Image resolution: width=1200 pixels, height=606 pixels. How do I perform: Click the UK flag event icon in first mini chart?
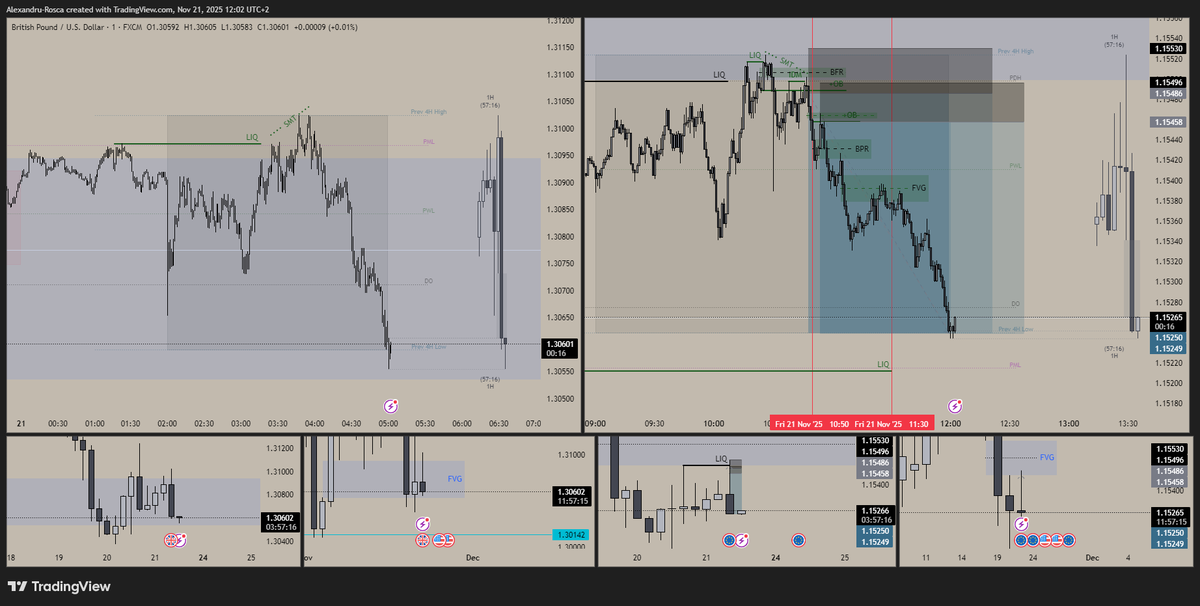tap(170, 540)
